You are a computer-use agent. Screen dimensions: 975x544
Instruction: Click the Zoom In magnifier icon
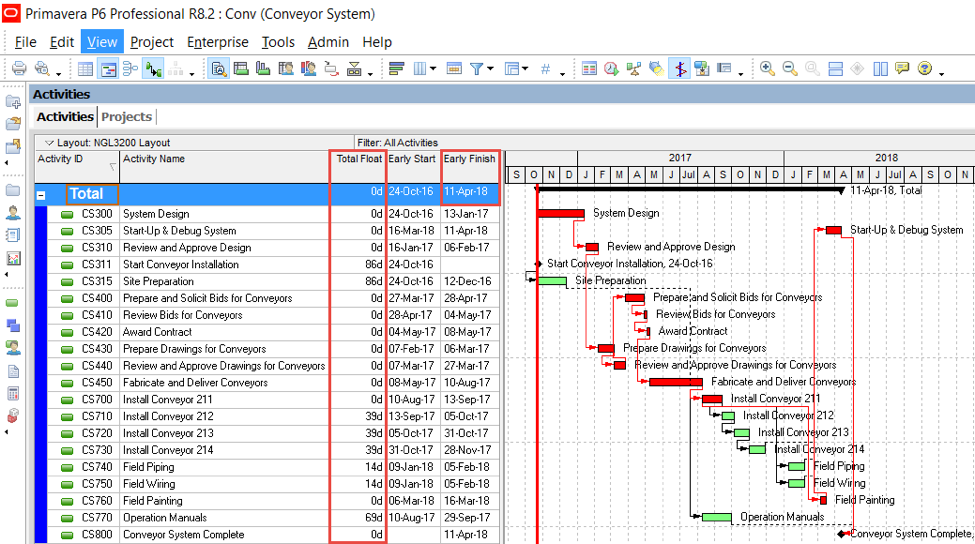767,68
